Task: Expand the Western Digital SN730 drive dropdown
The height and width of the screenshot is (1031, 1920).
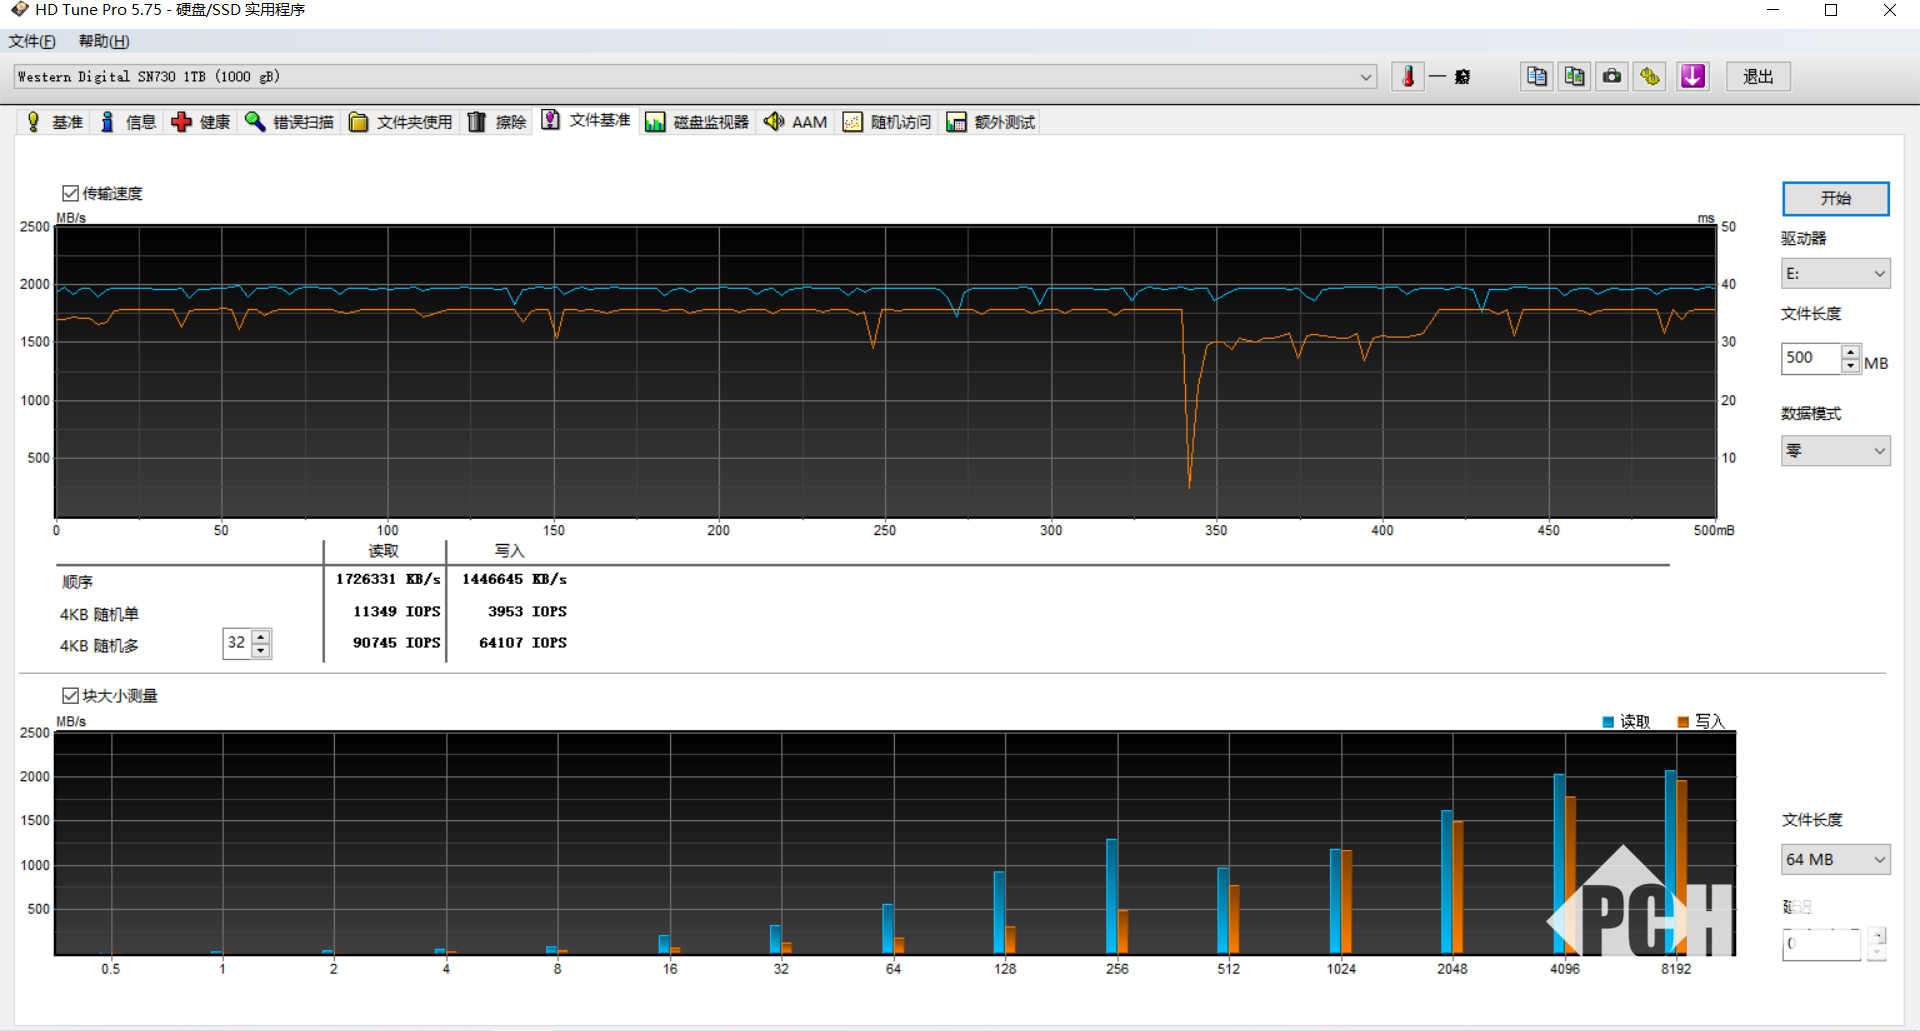Action: coord(1365,77)
